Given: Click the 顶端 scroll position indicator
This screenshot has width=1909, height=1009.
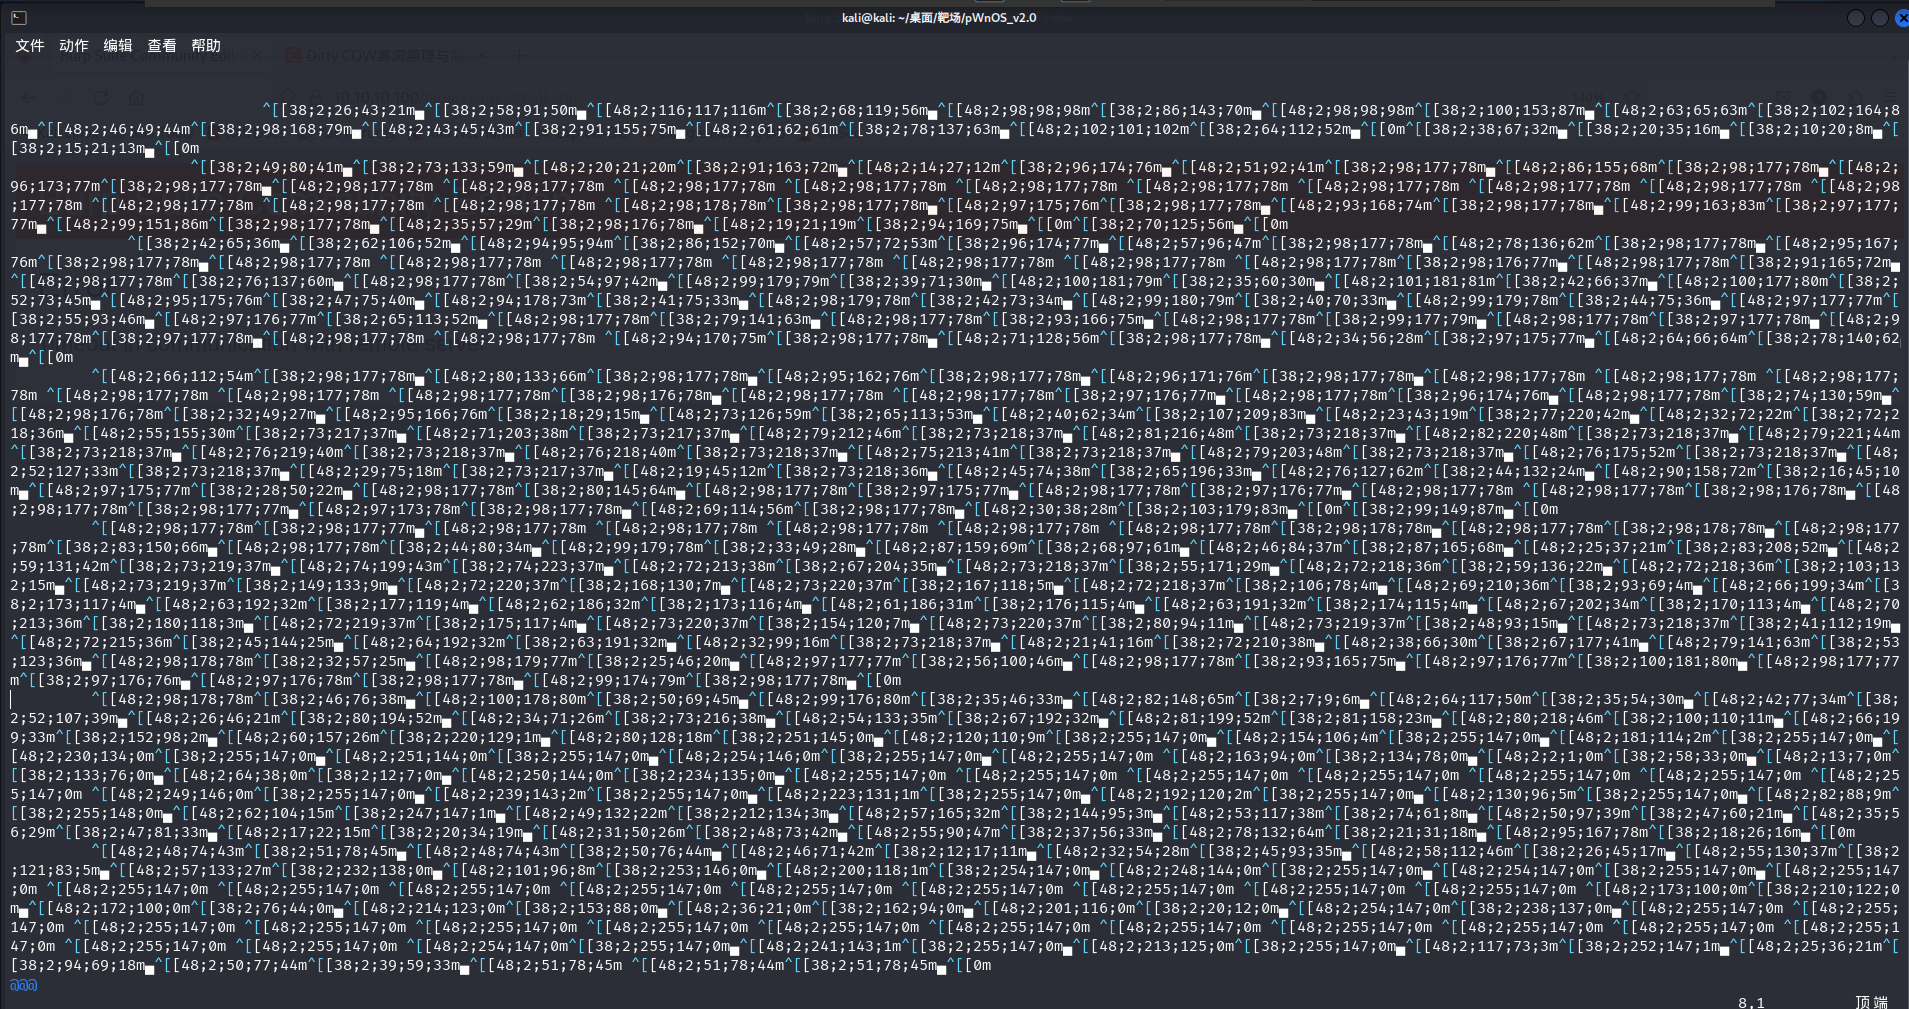Looking at the screenshot, I should click(x=1871, y=1001).
